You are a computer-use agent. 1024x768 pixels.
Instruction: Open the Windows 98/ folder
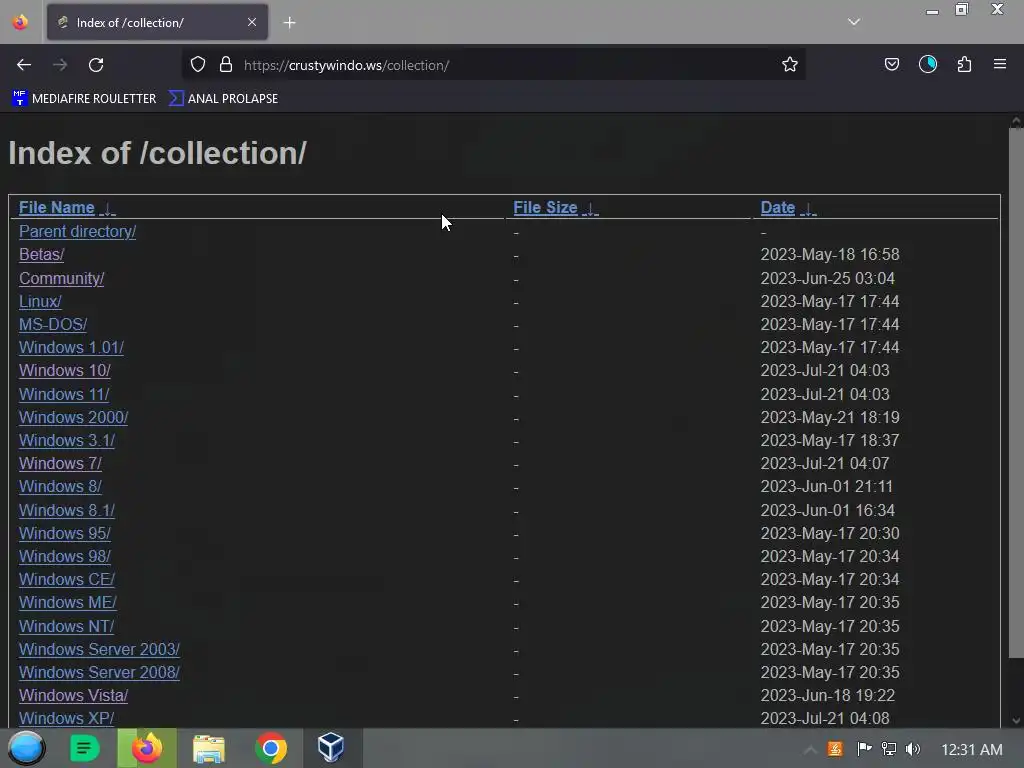pyautogui.click(x=65, y=556)
